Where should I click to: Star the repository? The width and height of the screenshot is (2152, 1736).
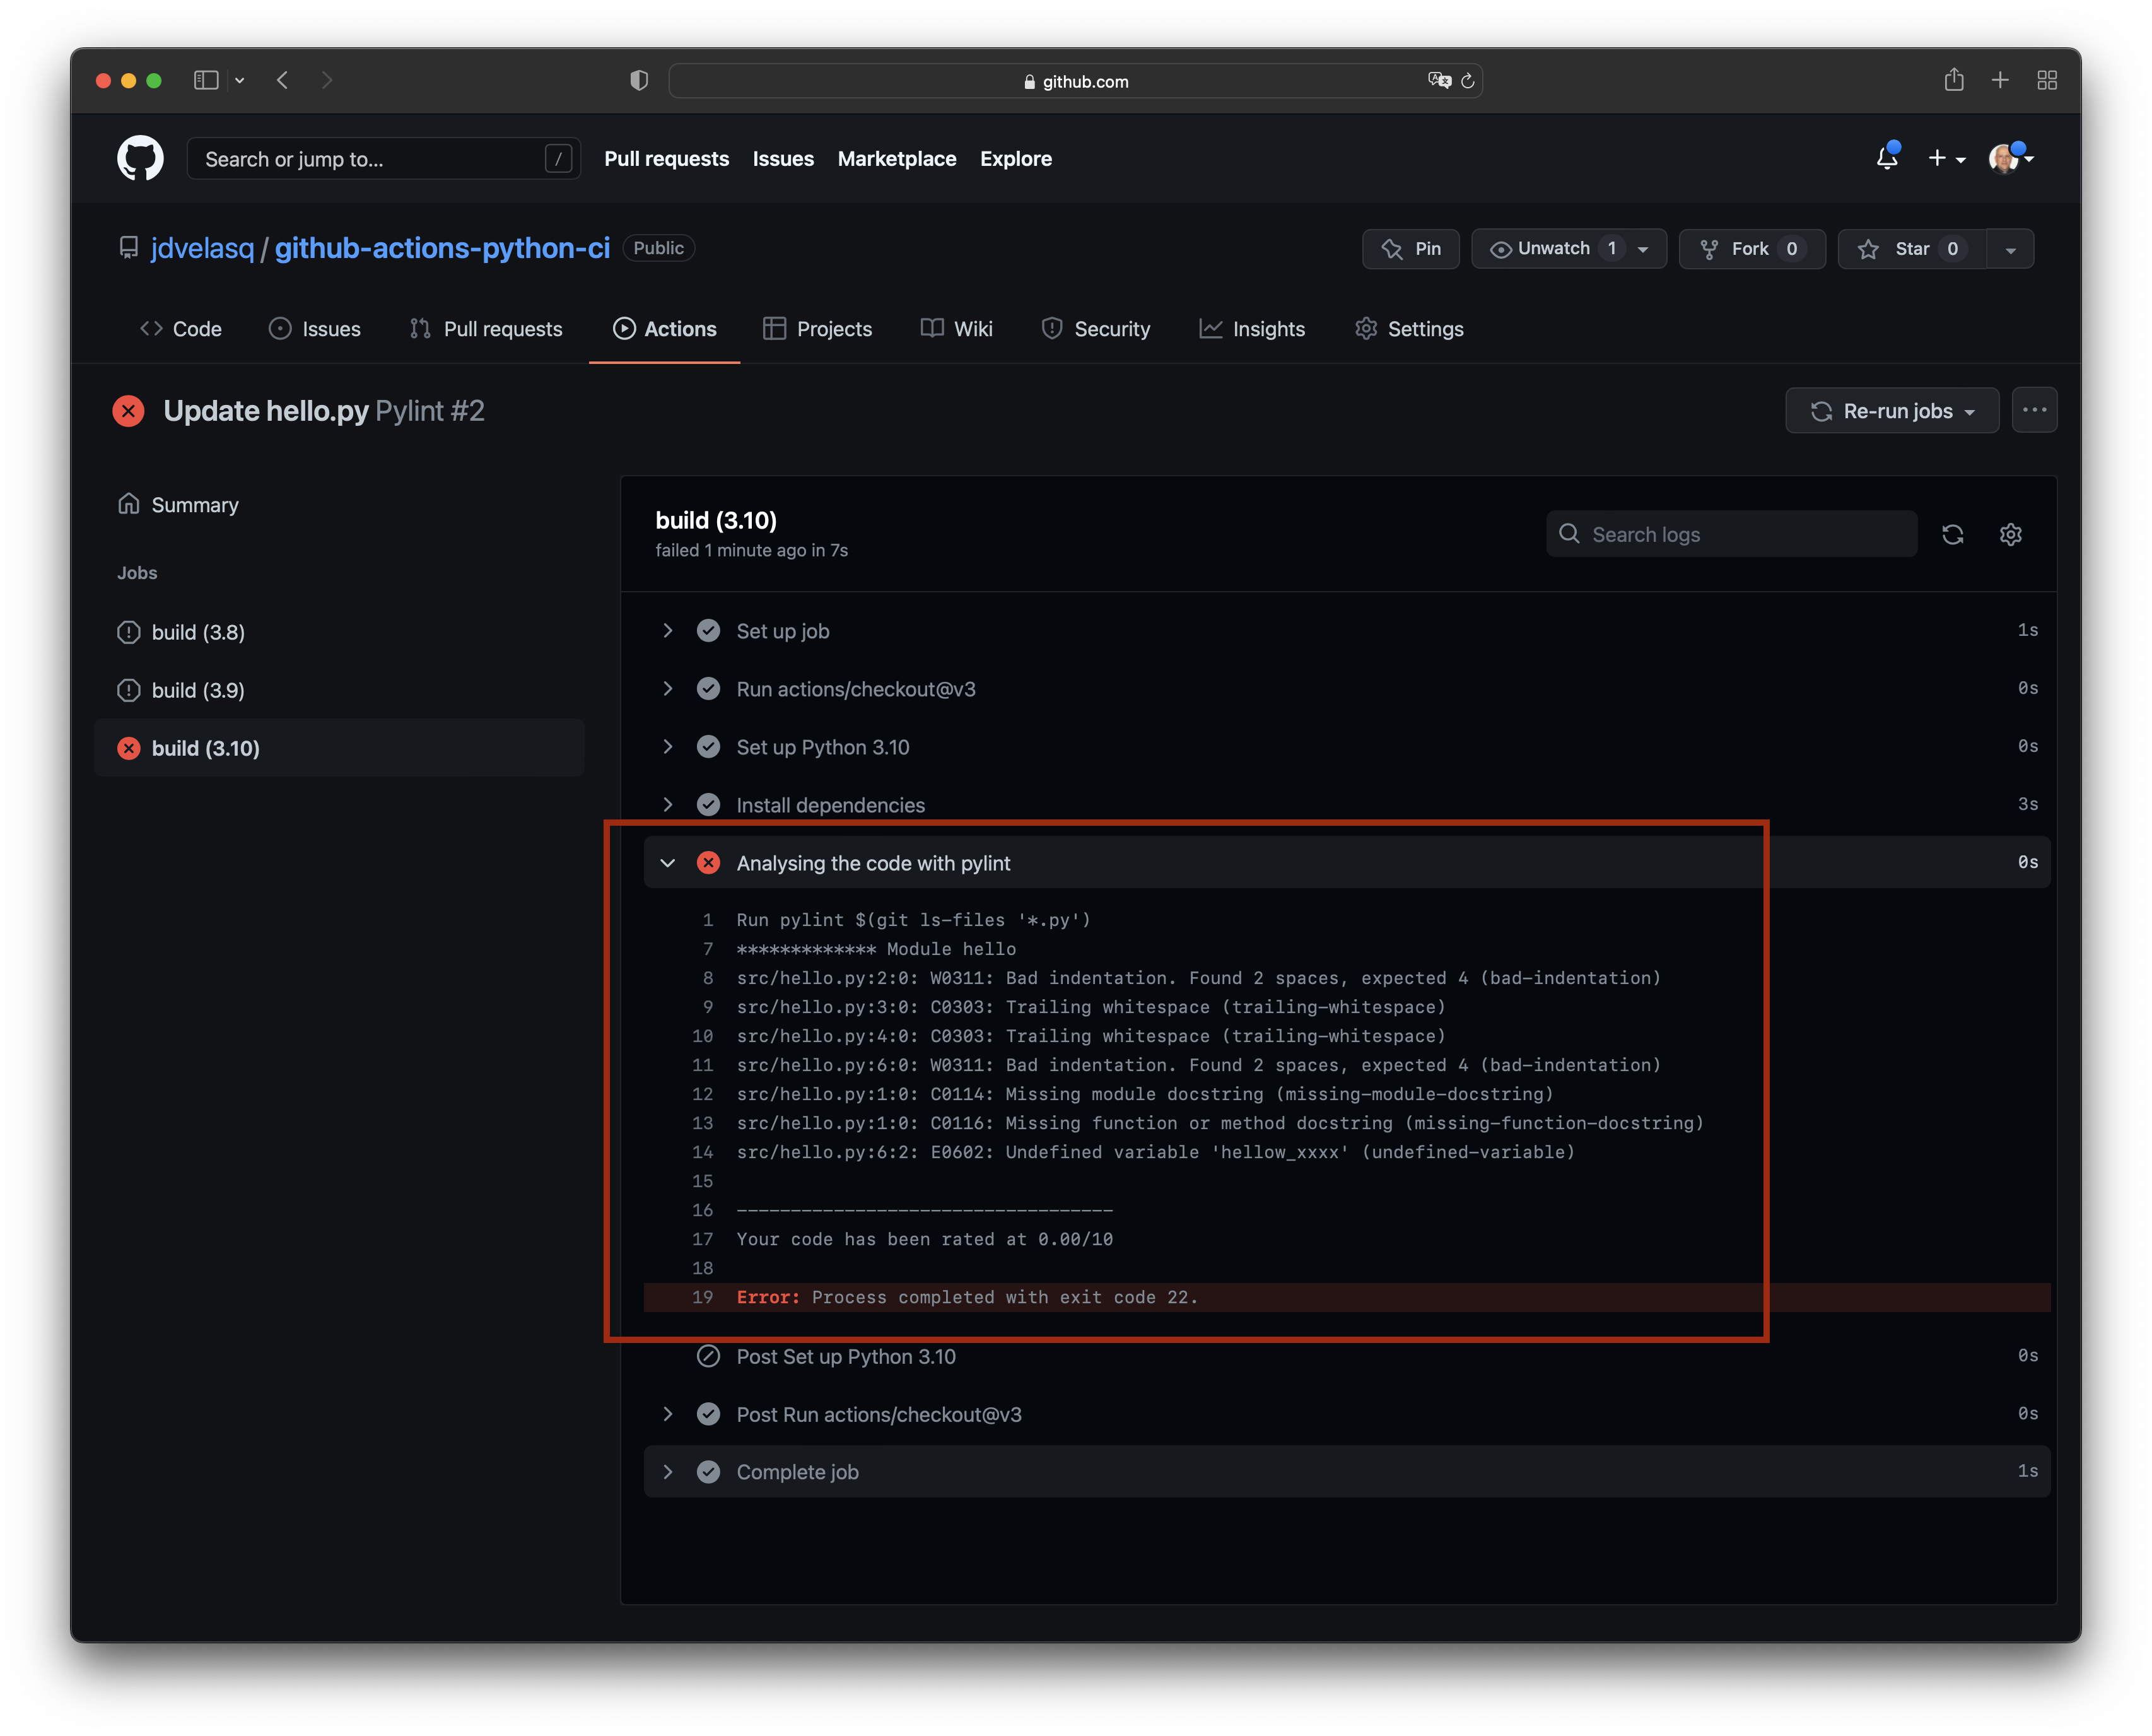click(x=1910, y=249)
